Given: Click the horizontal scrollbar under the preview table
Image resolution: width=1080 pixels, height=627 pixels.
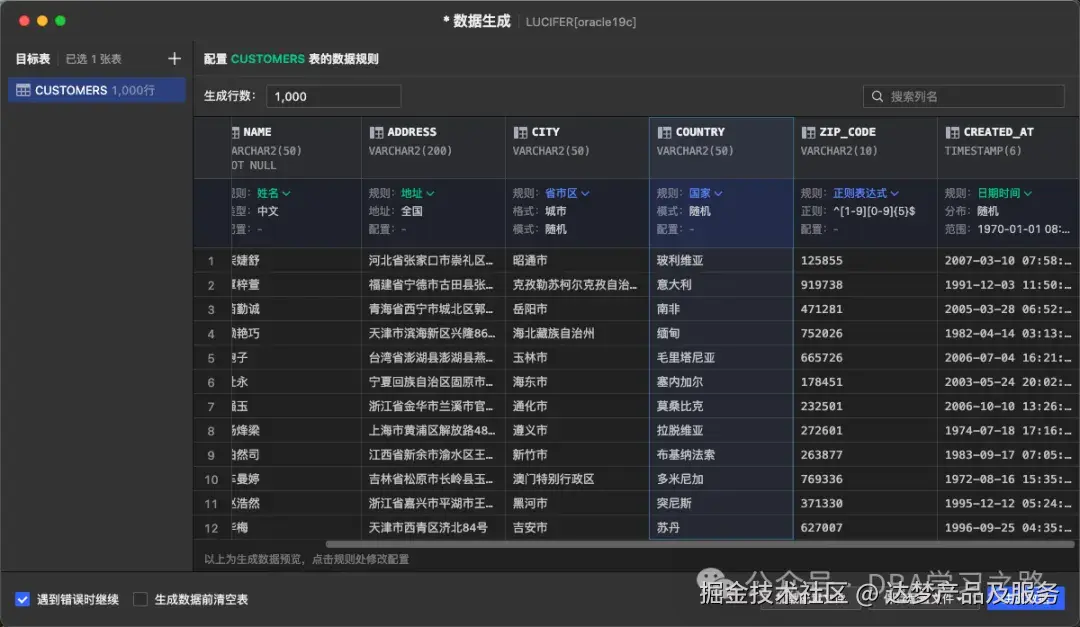Looking at the screenshot, I should pos(699,544).
